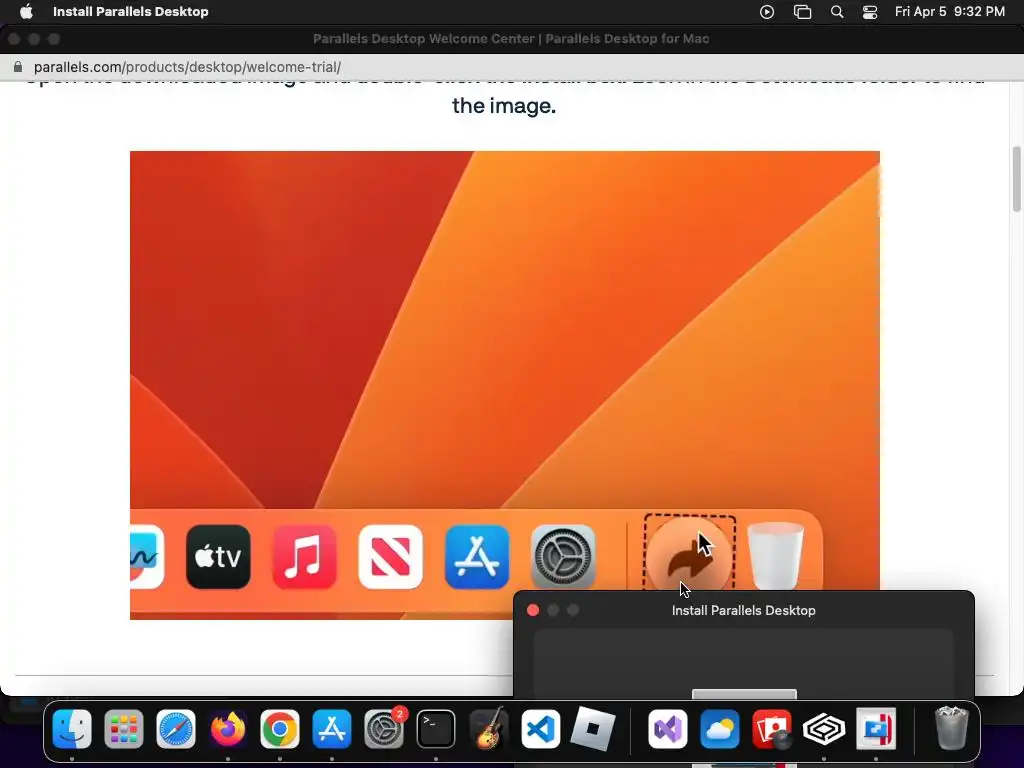1024x768 pixels.
Task: Click the News icon in the tutorial image
Action: pos(391,557)
